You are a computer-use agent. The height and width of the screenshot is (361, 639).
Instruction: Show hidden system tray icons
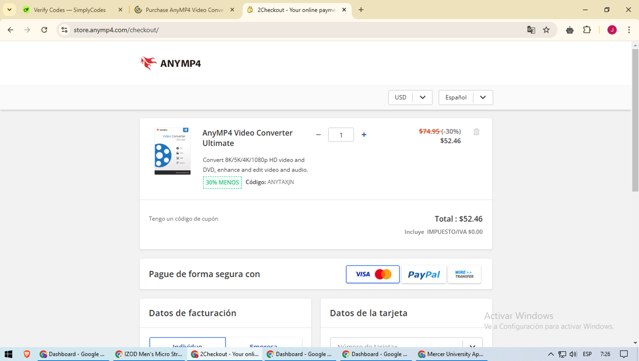point(551,354)
